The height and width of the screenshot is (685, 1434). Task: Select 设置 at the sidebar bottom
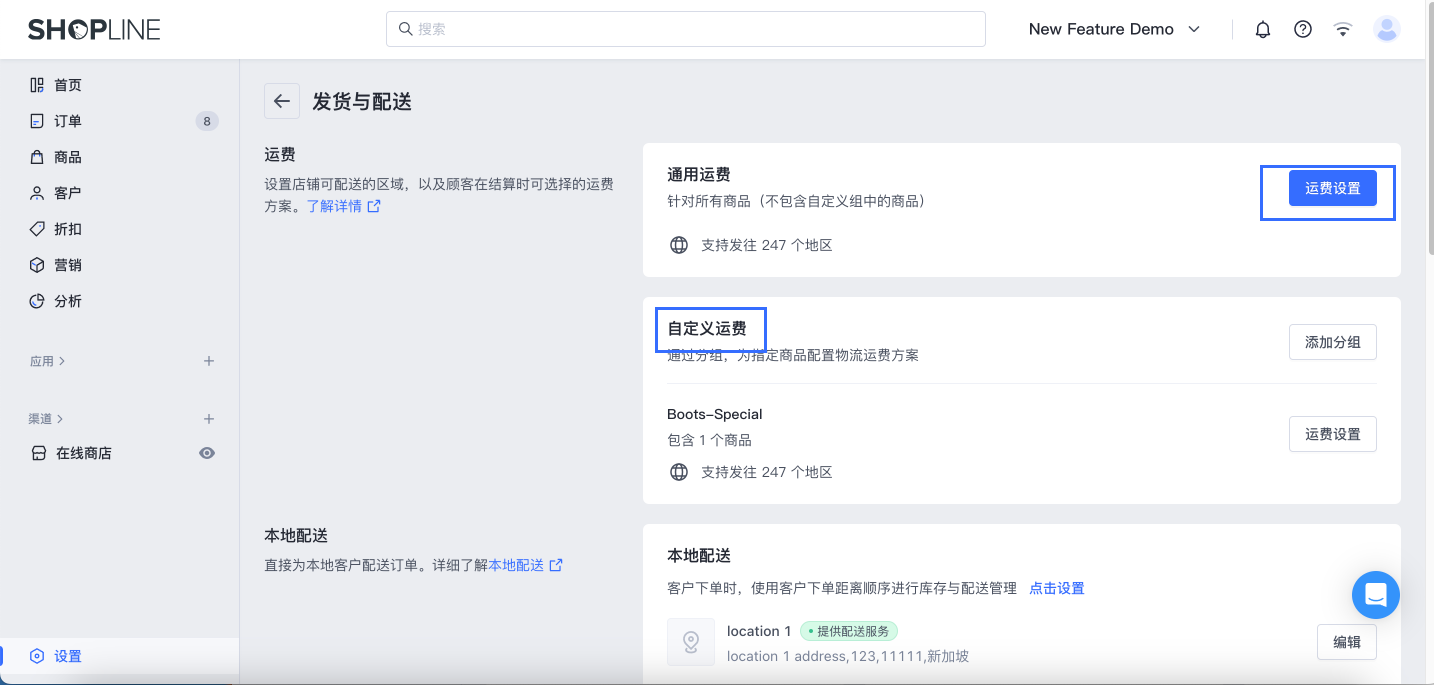[x=68, y=656]
